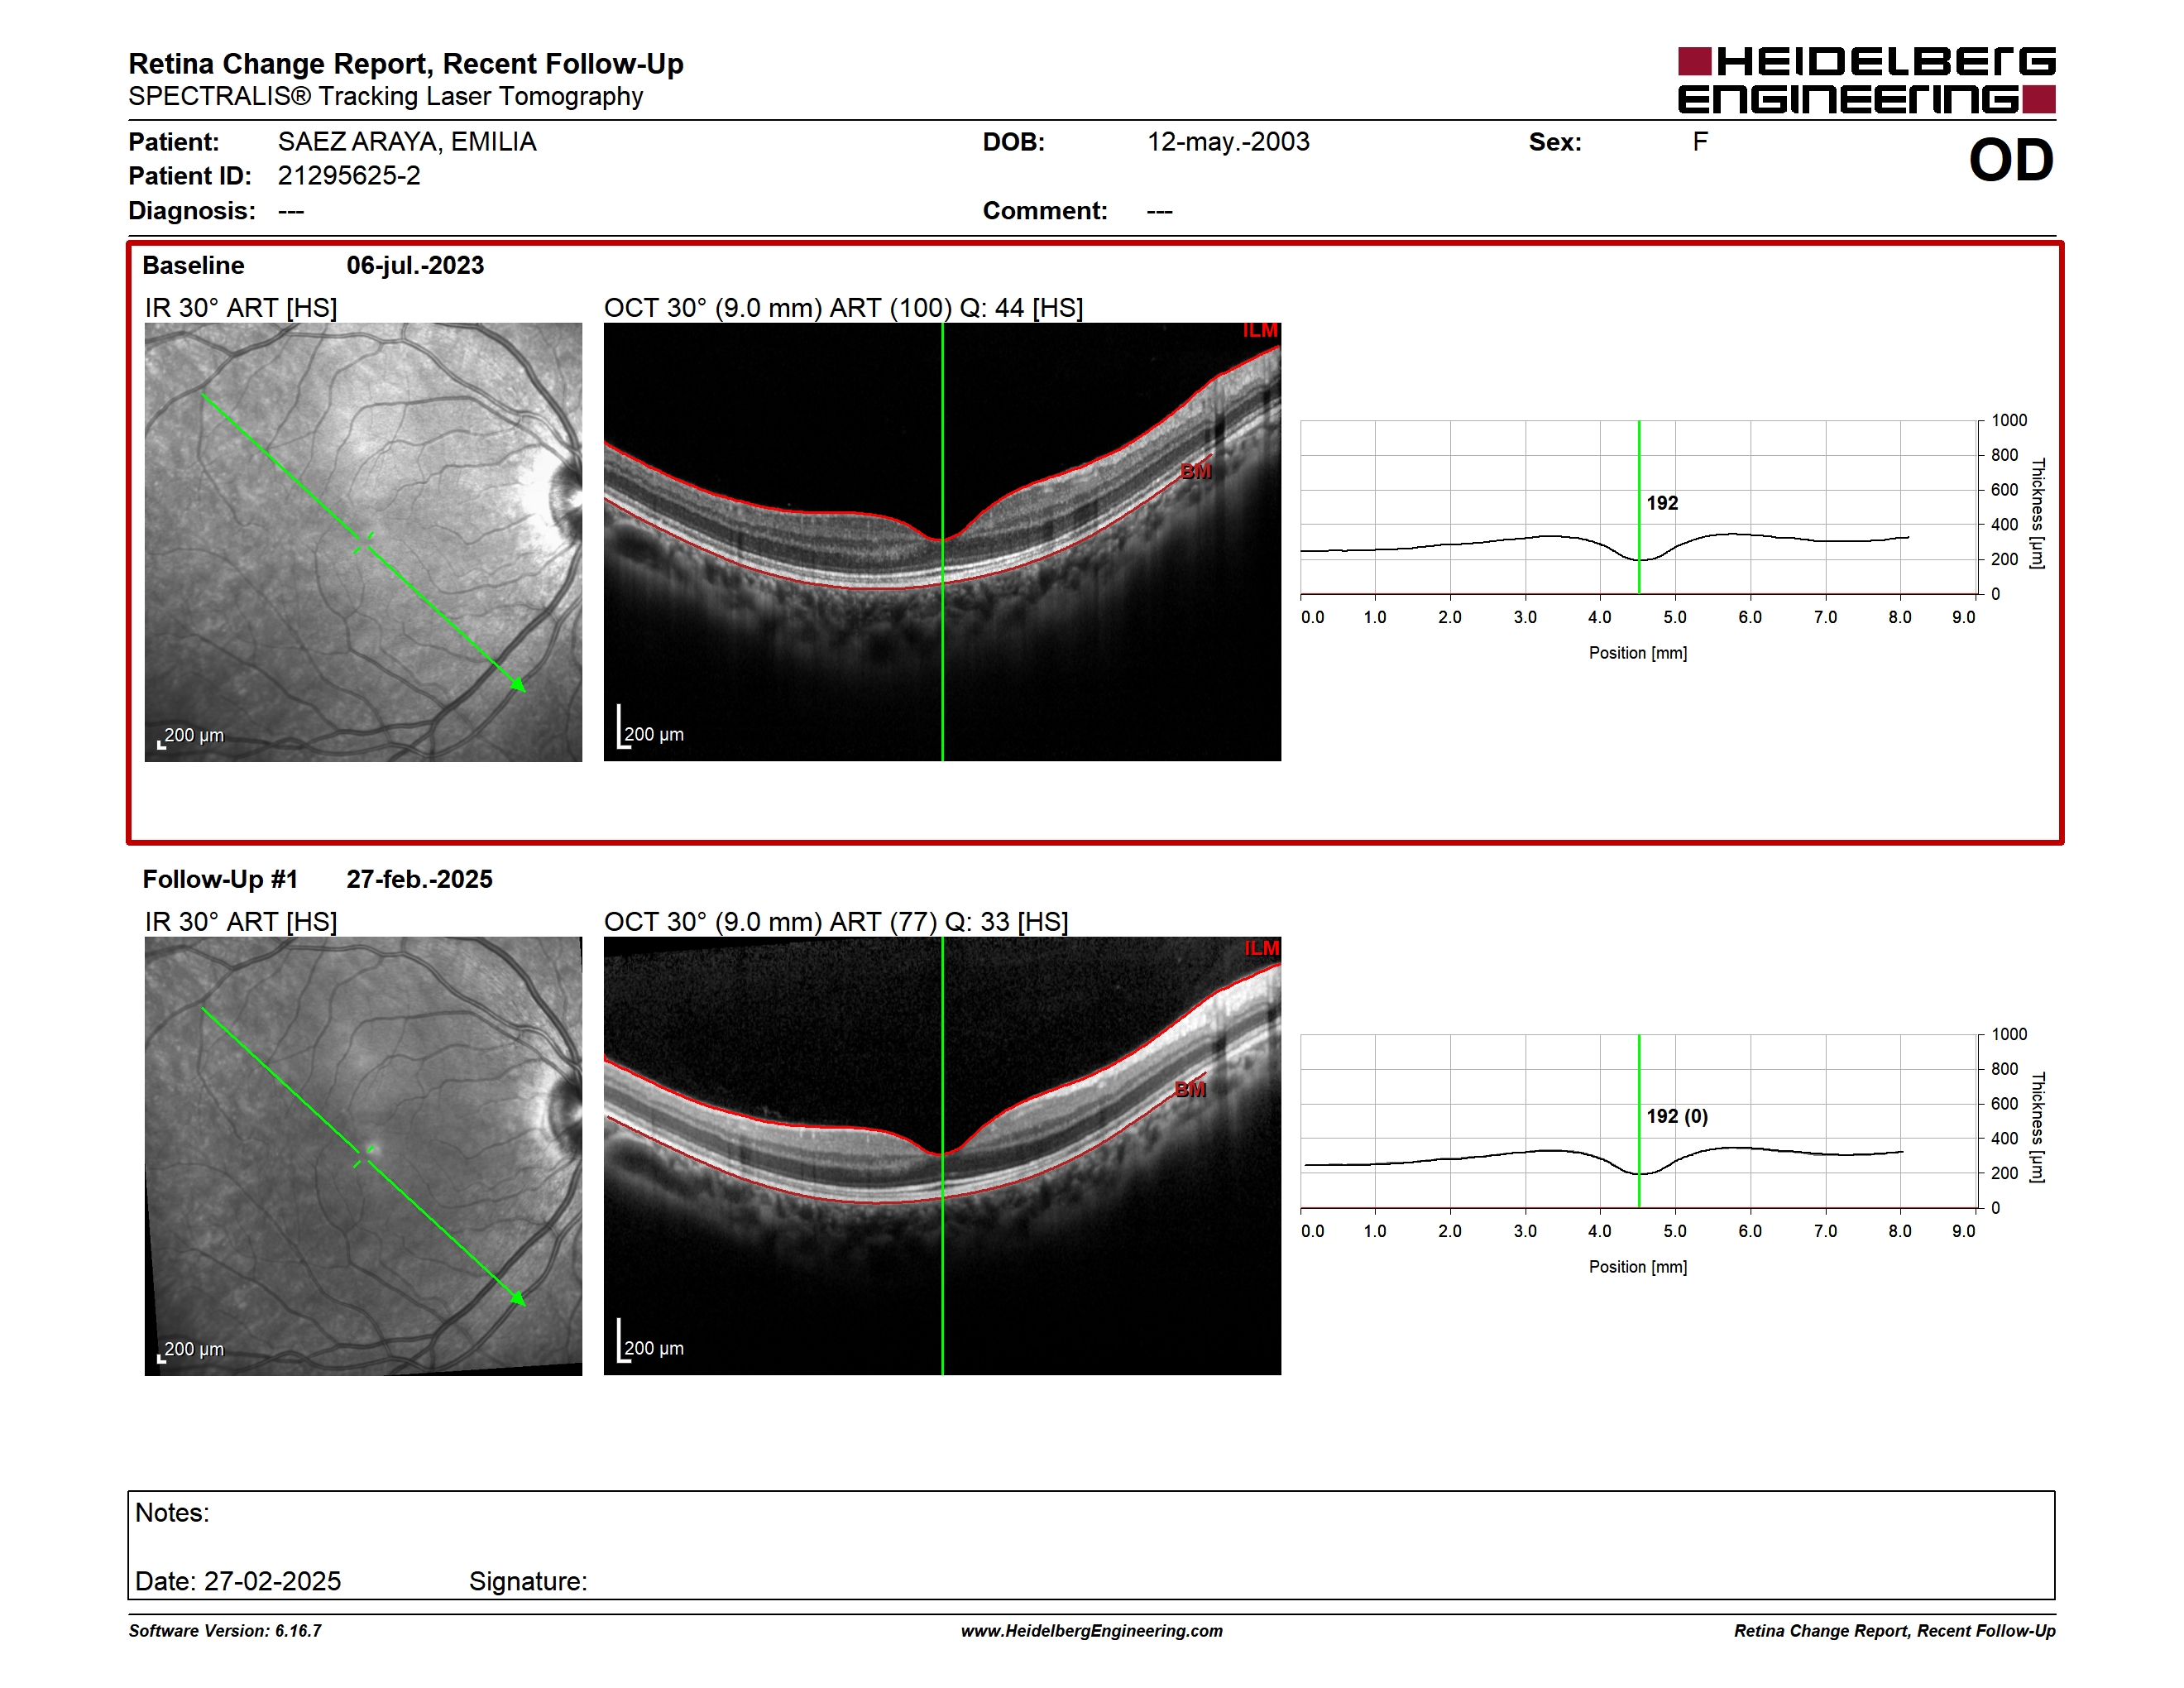Click the Diagnosis label

point(192,211)
